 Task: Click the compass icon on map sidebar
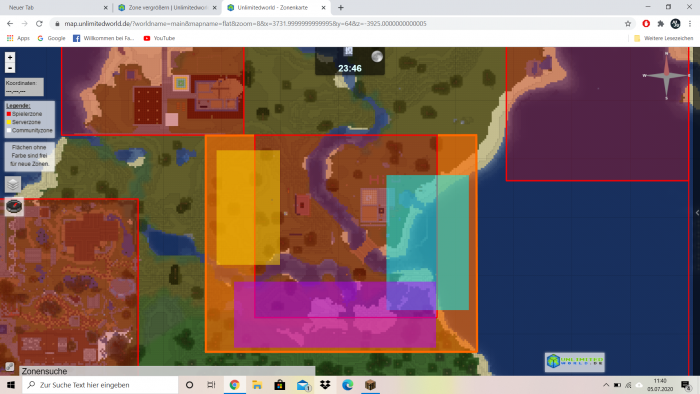tap(14, 207)
